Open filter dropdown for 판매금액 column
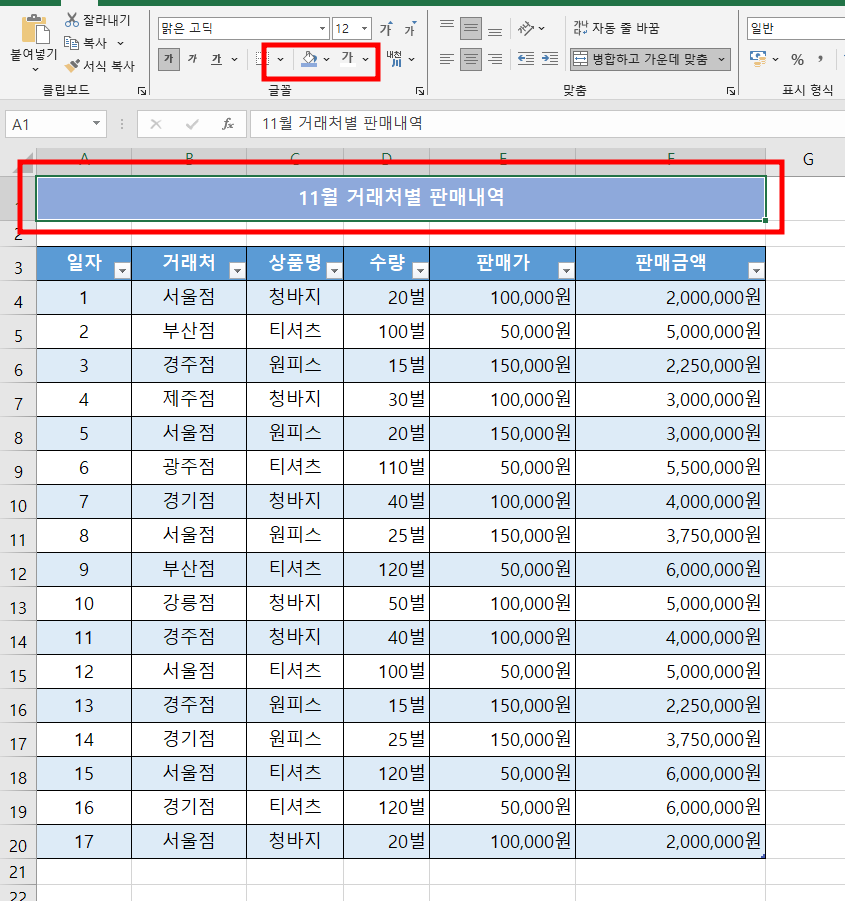This screenshot has height=901, width=845. tap(756, 270)
